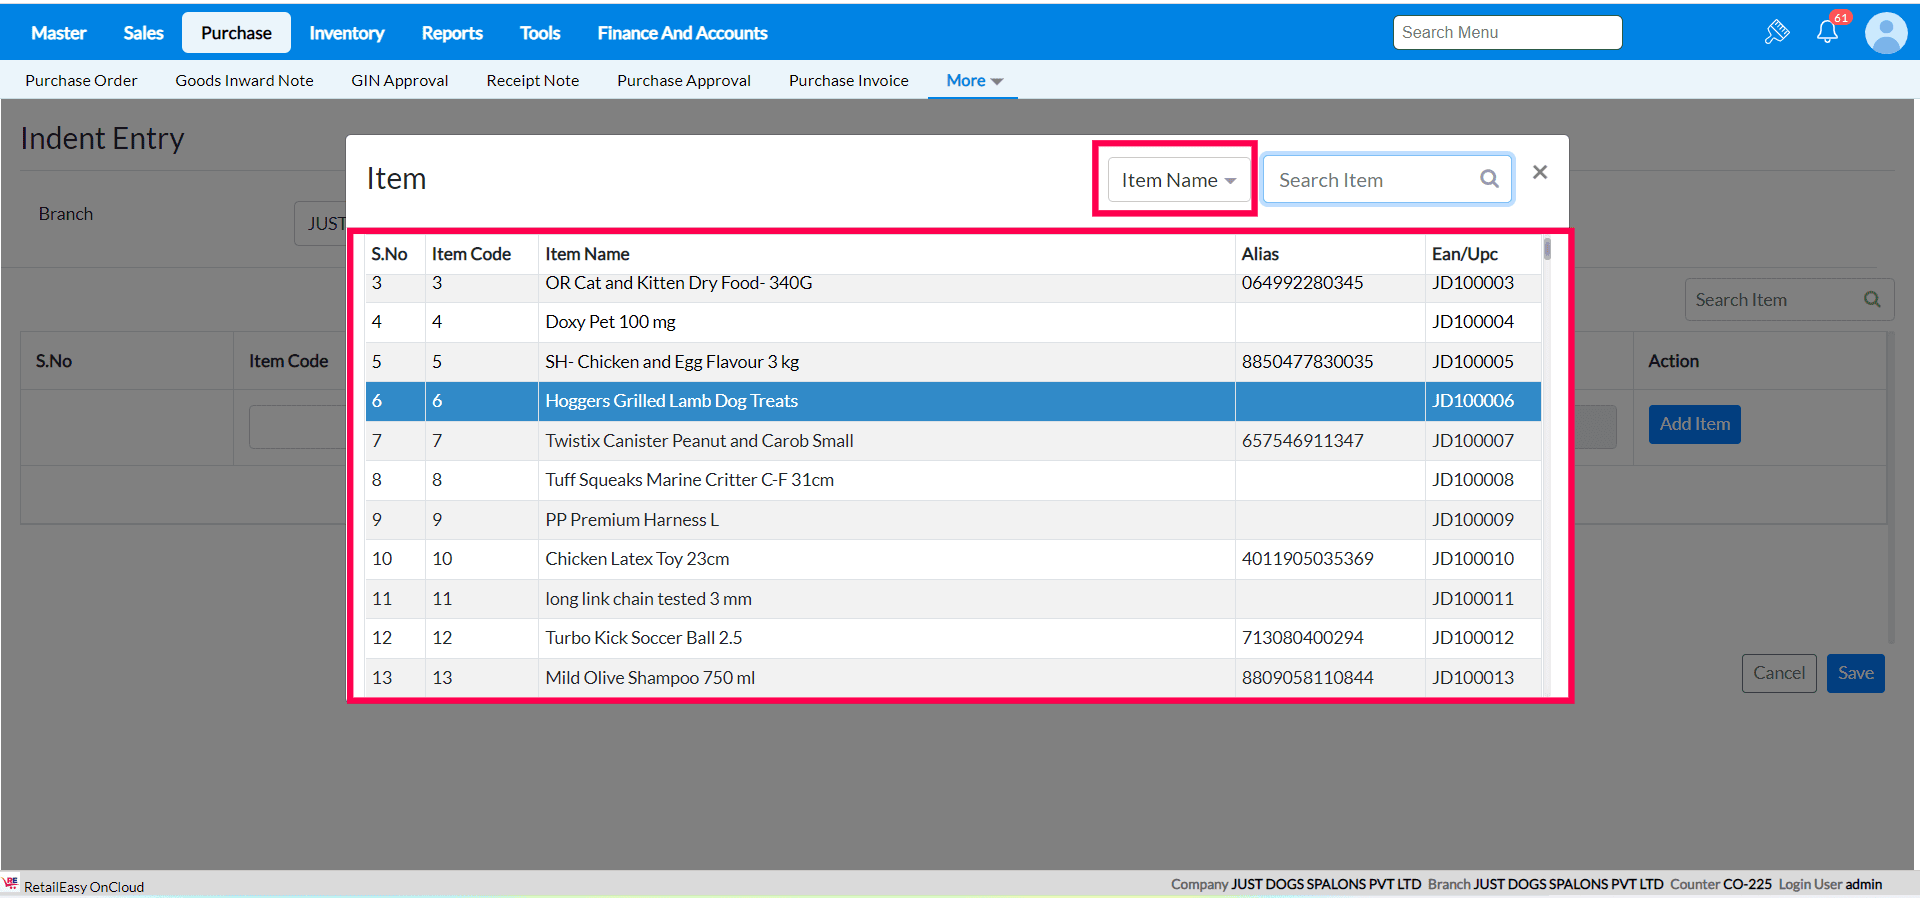Click the Add Item button
1920x898 pixels.
pyautogui.click(x=1694, y=424)
